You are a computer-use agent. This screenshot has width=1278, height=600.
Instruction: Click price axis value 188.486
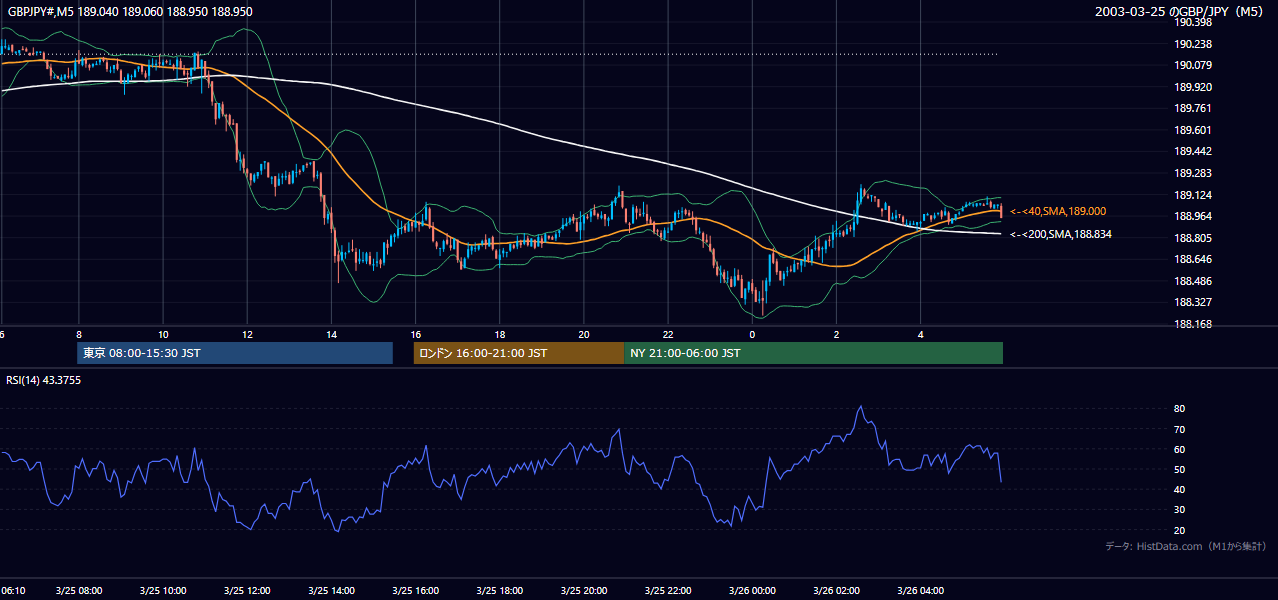click(1193, 281)
